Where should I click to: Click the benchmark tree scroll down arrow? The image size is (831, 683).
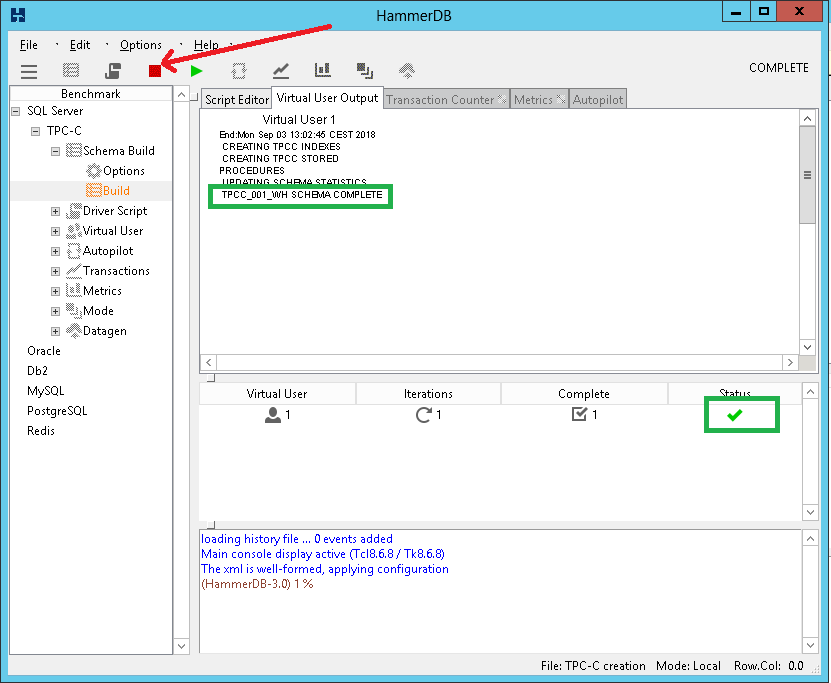(181, 646)
